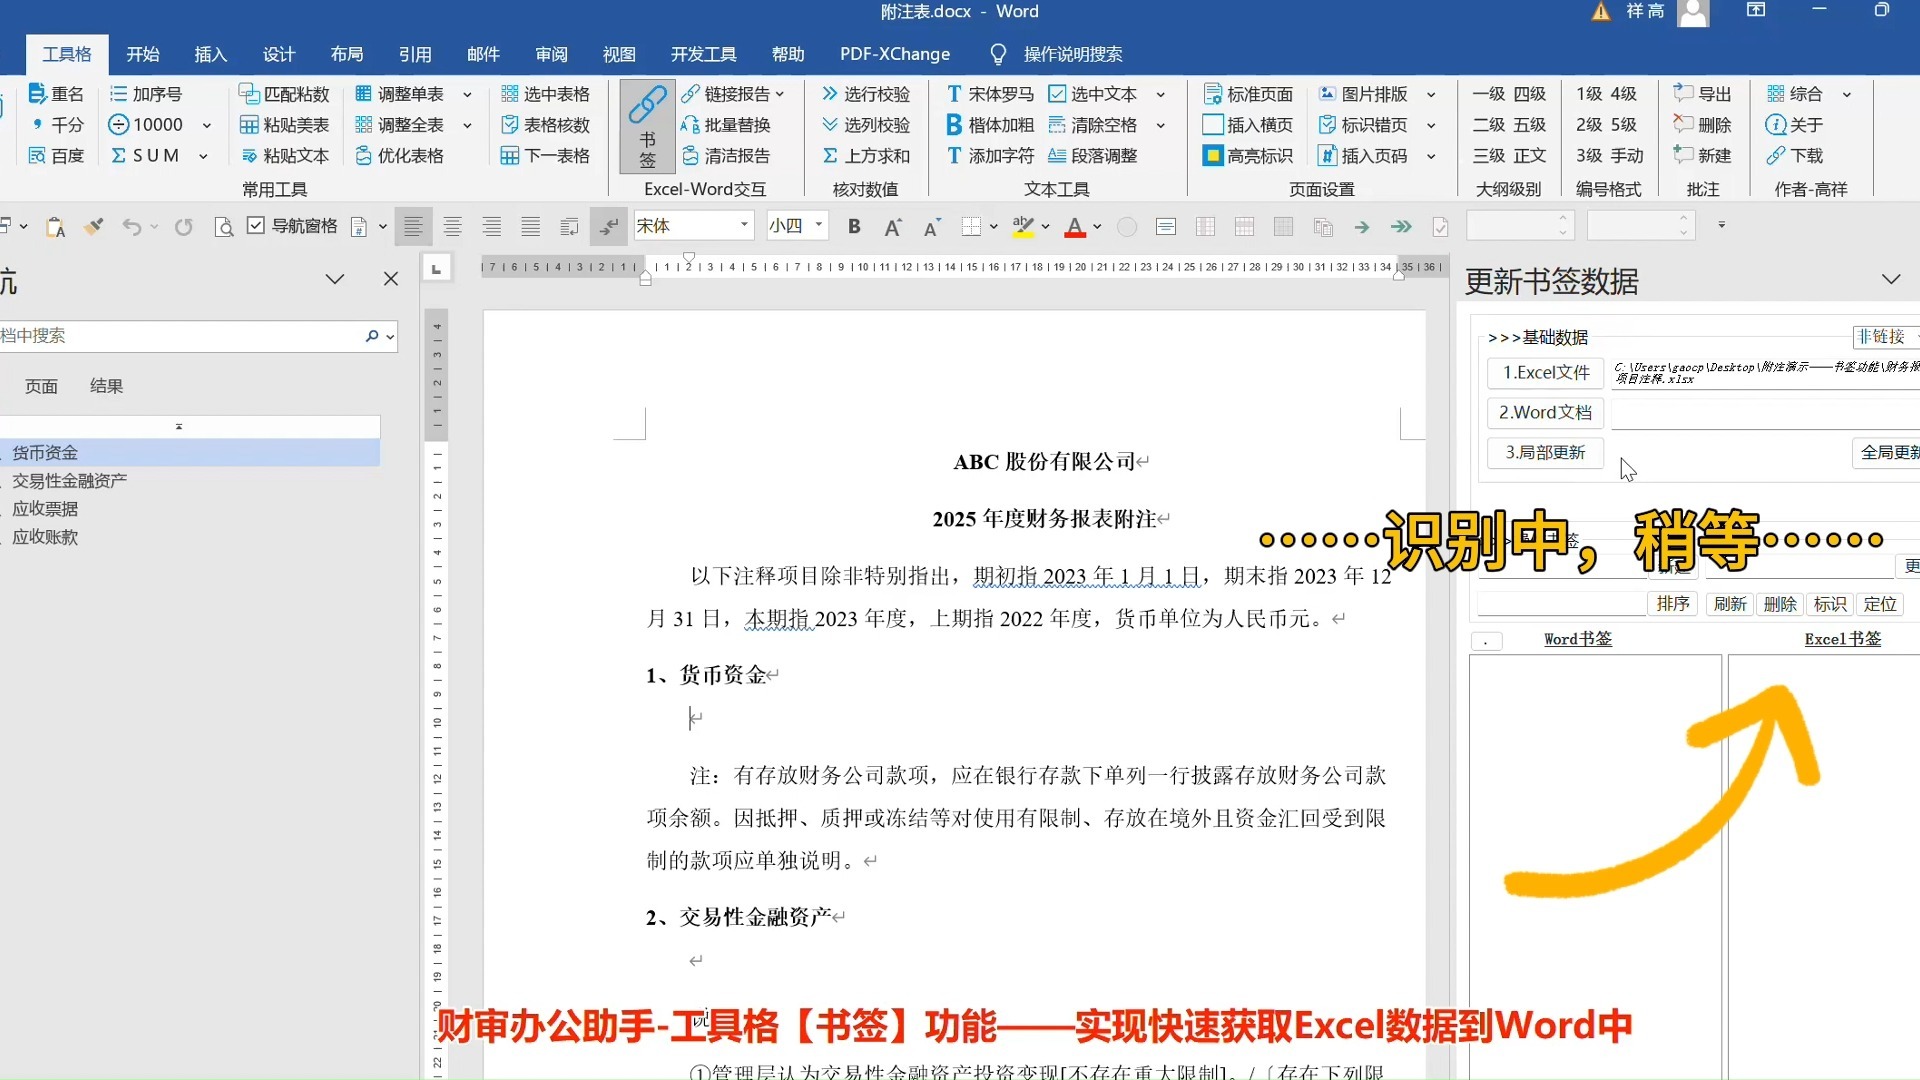
Task: Expand the 非链接 dropdown in bookmark panel
Action: [x=1885, y=337]
